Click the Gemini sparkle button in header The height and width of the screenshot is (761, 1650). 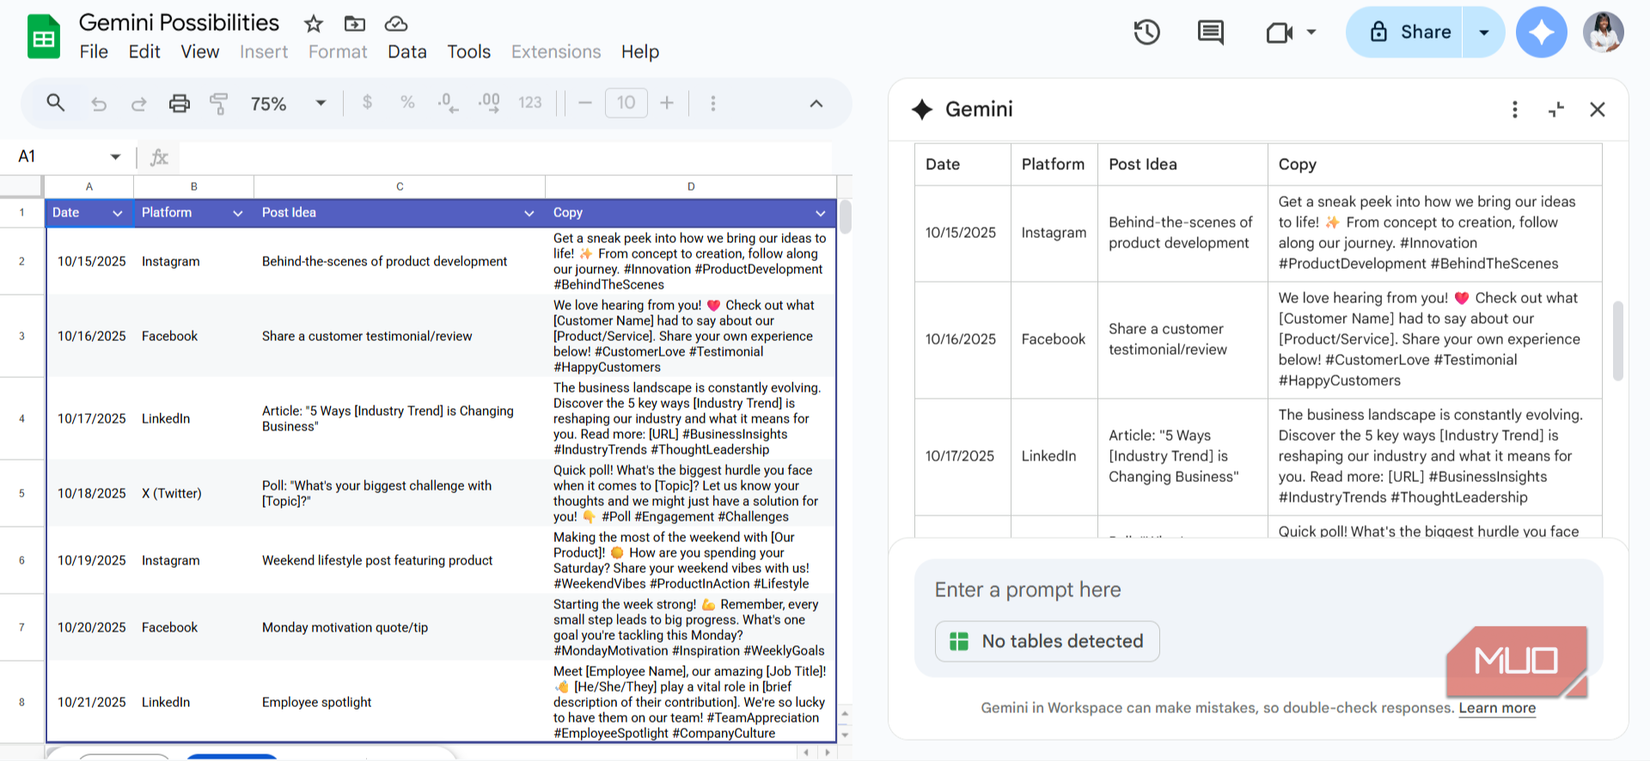[1541, 32]
